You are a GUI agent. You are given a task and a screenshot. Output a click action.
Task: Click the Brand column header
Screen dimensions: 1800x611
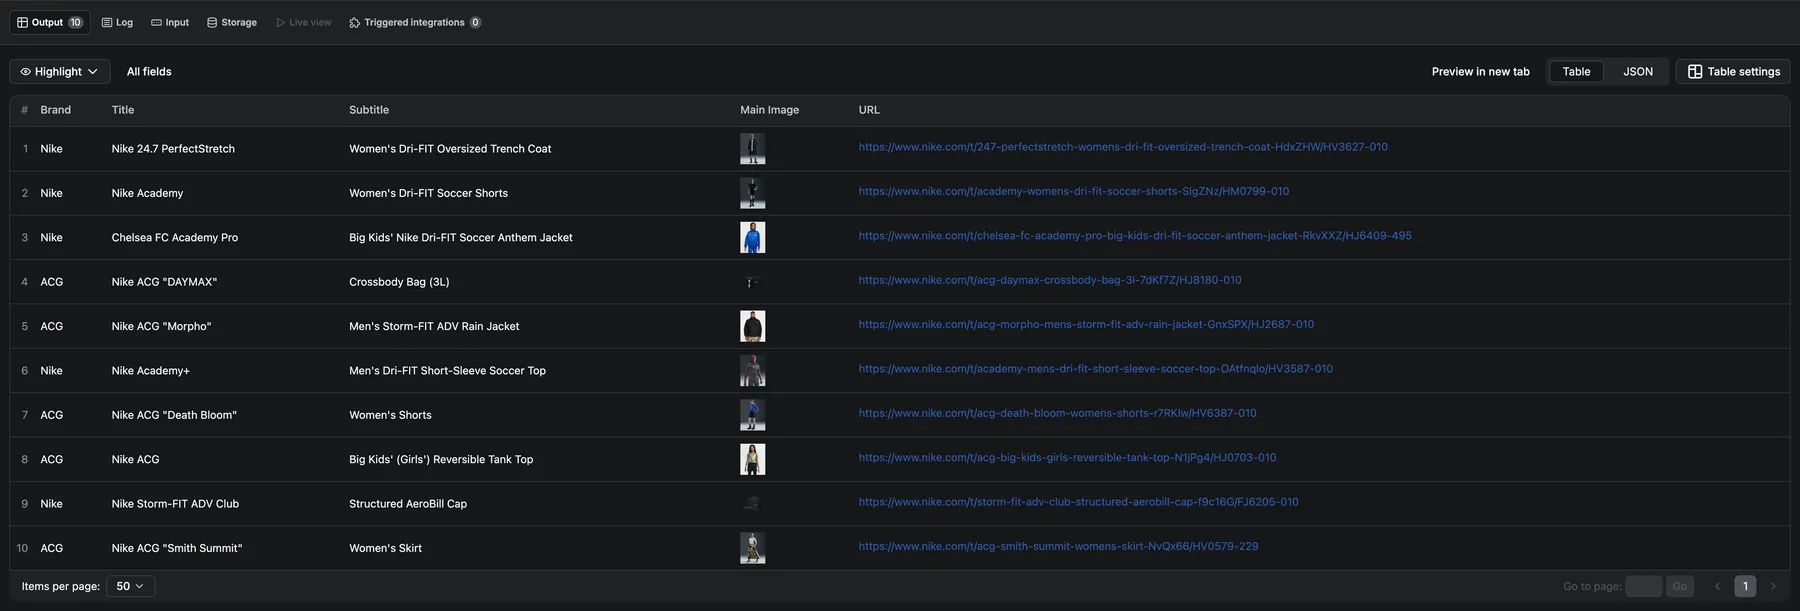pyautogui.click(x=55, y=110)
